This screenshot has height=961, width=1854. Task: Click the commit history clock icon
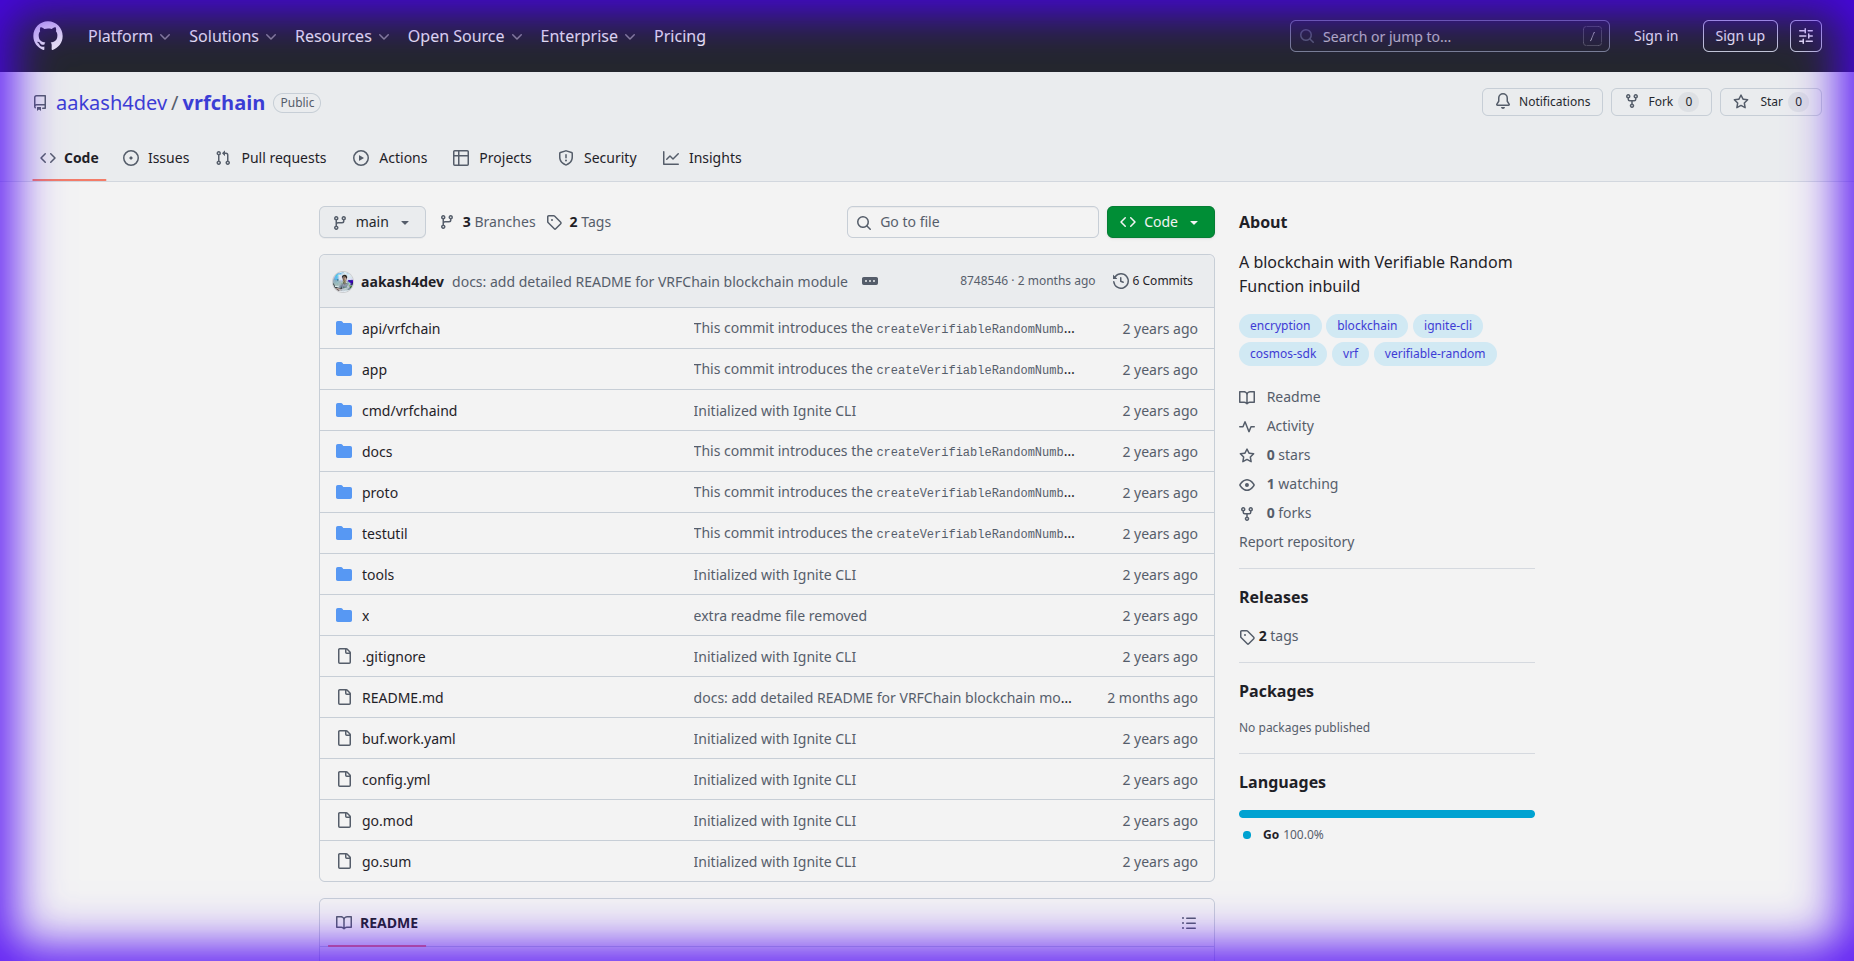point(1121,281)
